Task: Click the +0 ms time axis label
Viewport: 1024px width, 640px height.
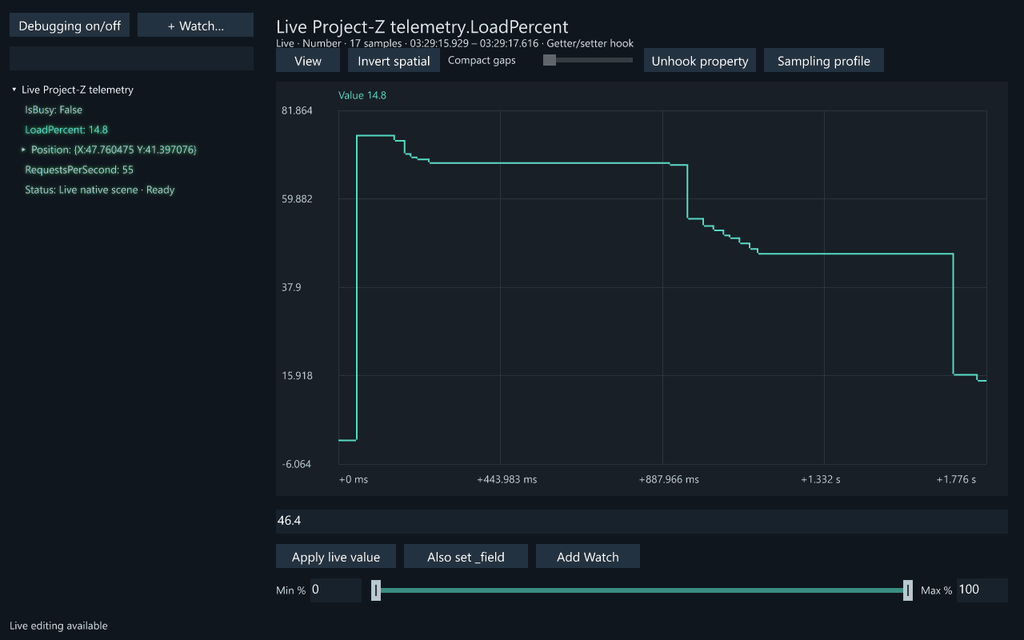Action: (x=353, y=479)
